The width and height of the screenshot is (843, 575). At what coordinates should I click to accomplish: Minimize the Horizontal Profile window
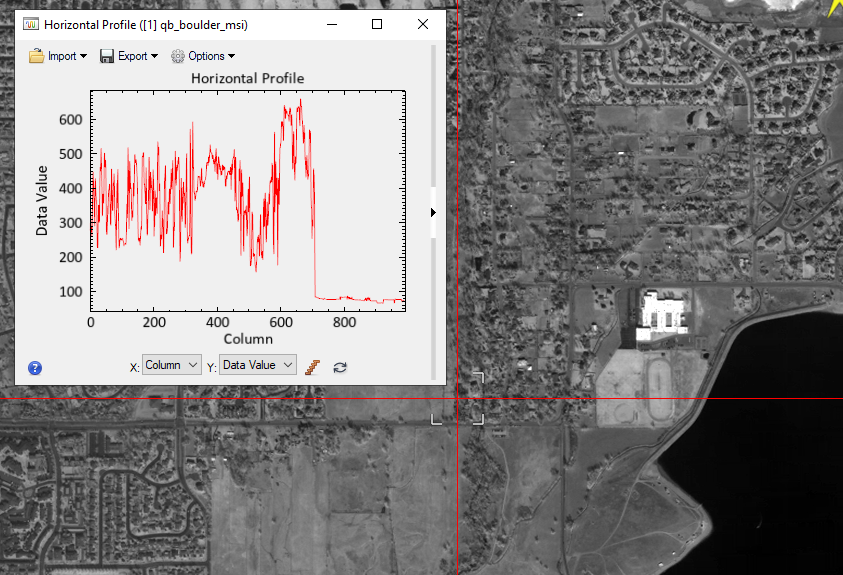(331, 24)
